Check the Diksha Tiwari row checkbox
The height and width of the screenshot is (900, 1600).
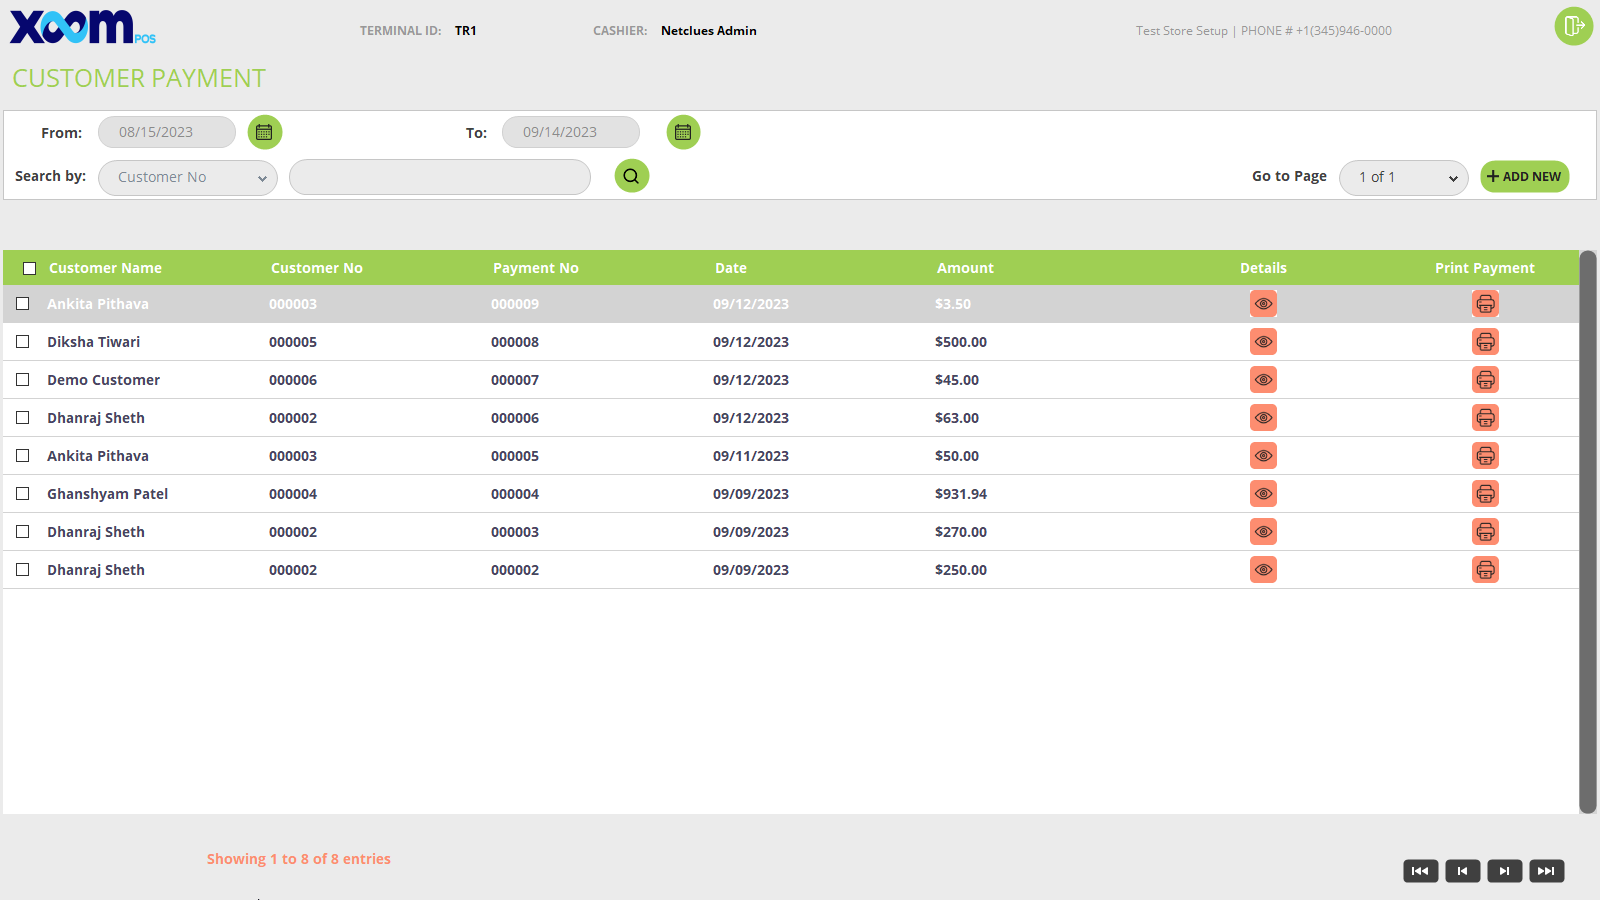click(x=23, y=342)
